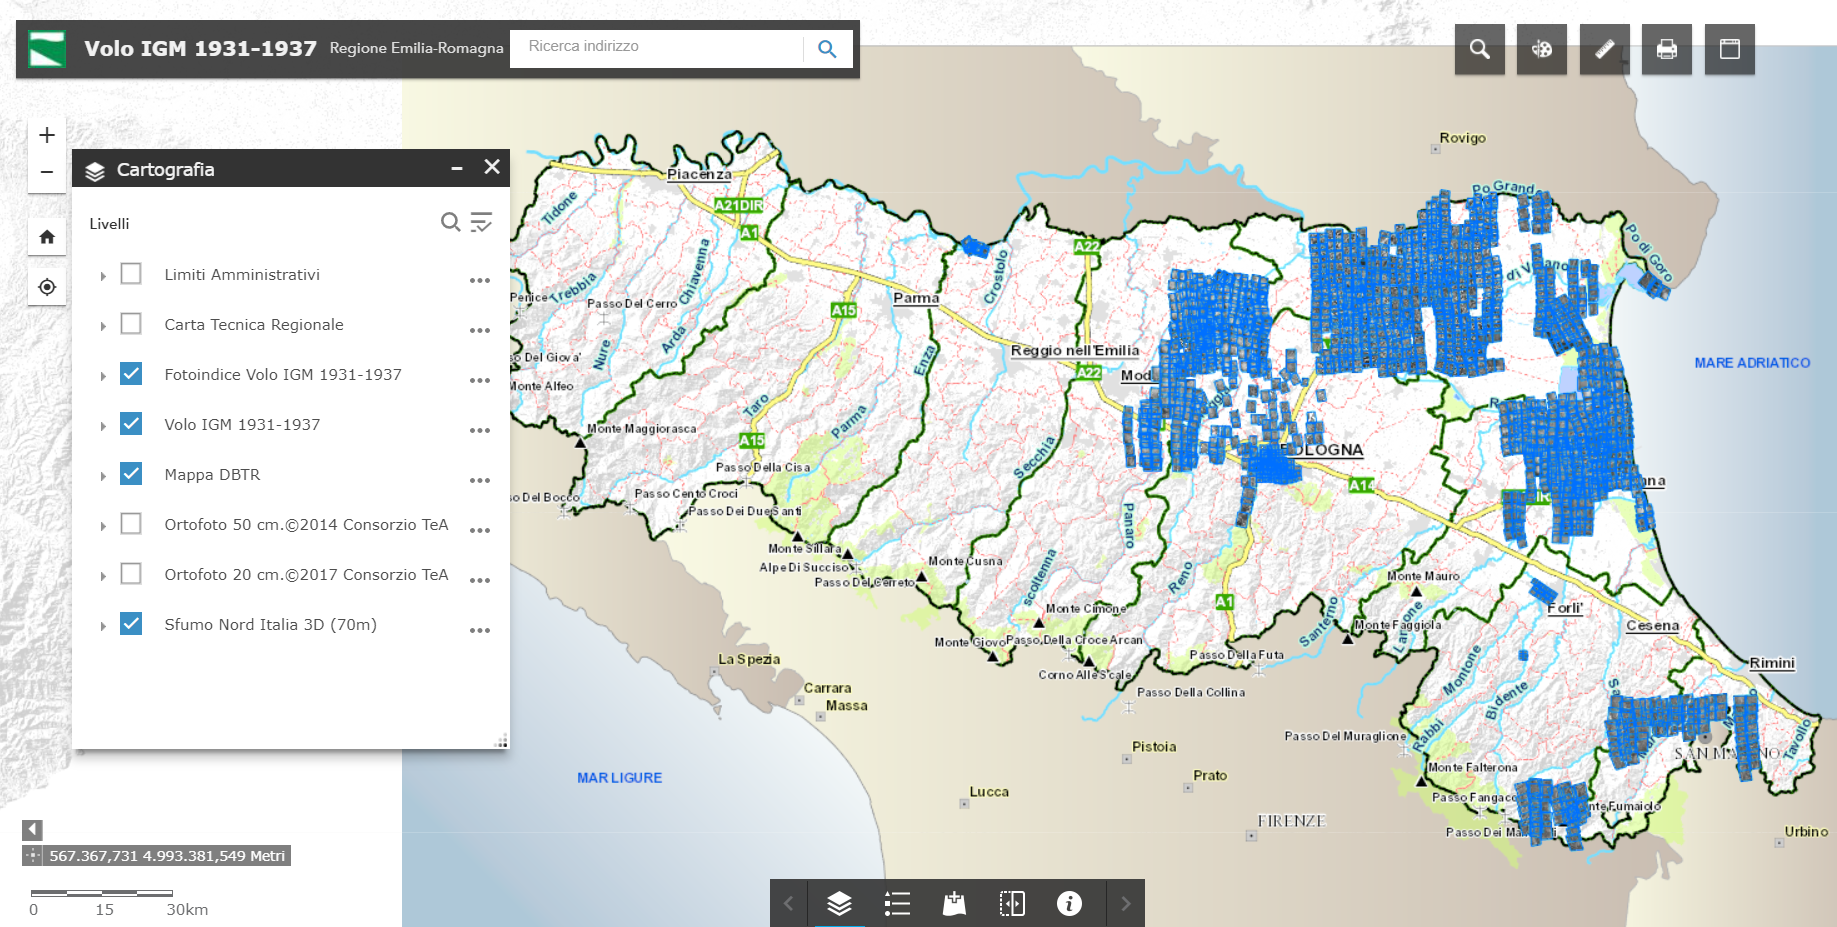This screenshot has width=1837, height=927.
Task: Enable Ortofoto 50 cm 2014 layer
Action: tap(131, 524)
